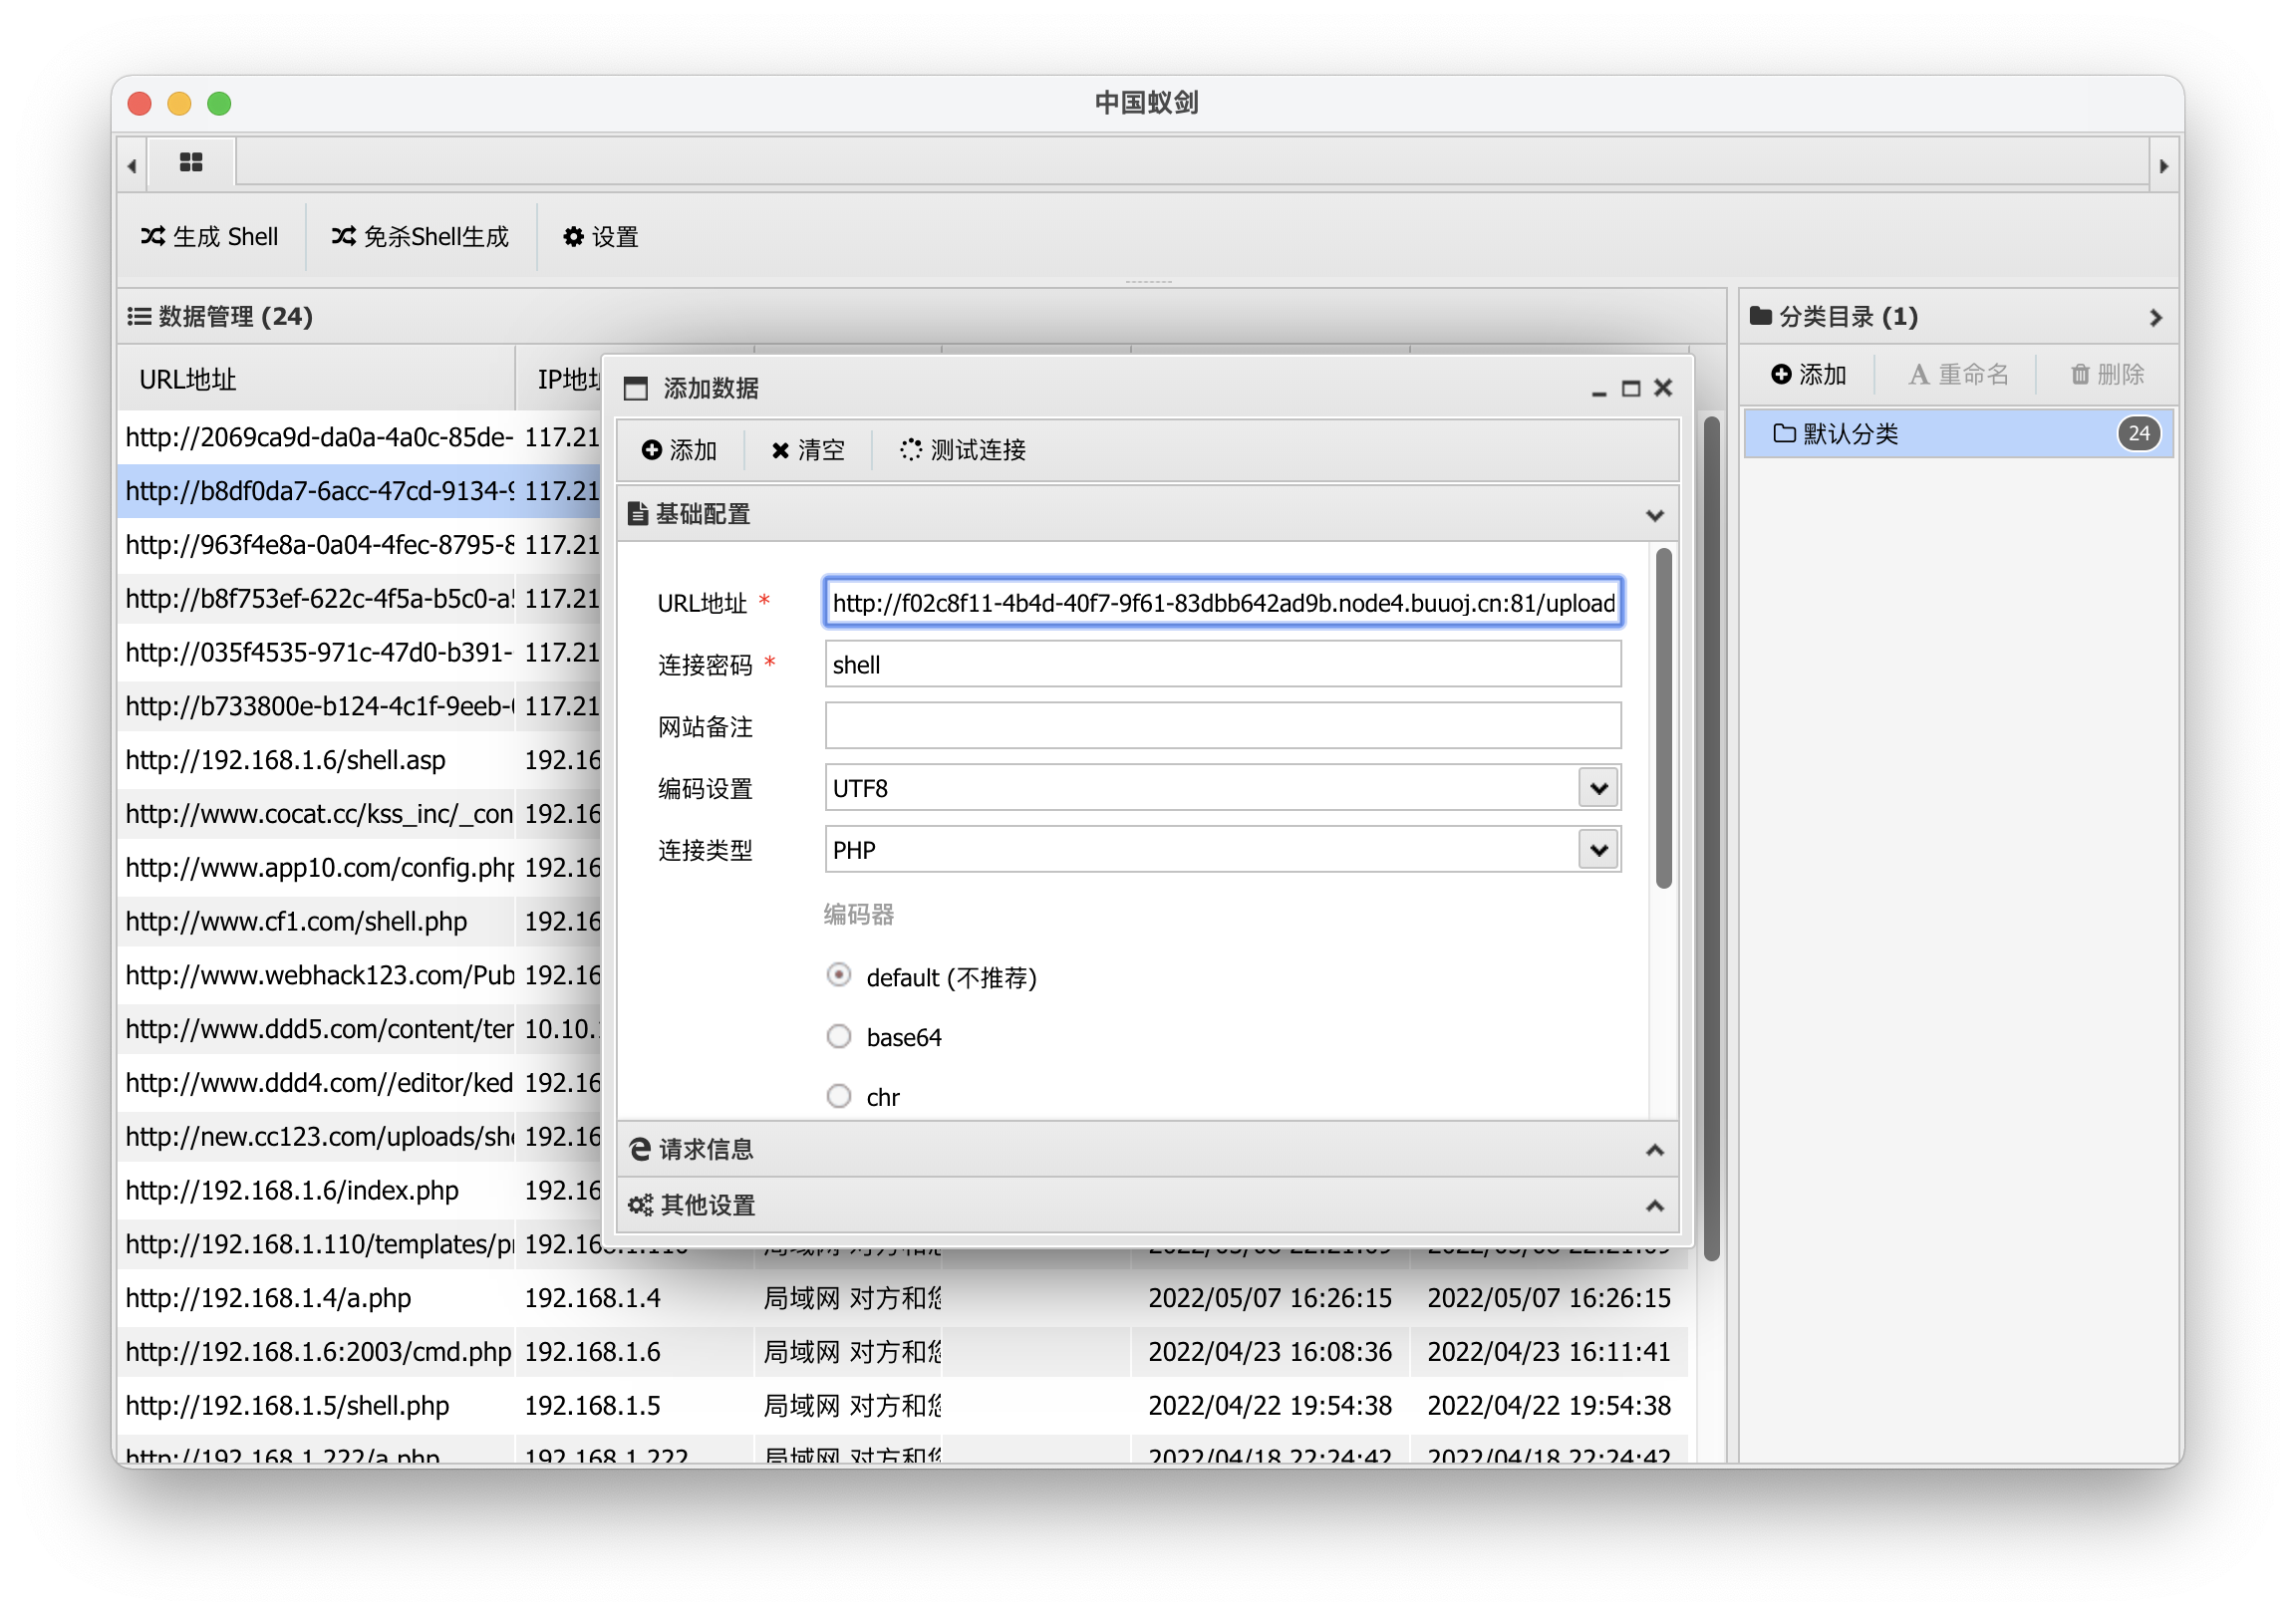Click the 测试连接 spinner icon
This screenshot has height=1616, width=2296.
pyautogui.click(x=910, y=450)
